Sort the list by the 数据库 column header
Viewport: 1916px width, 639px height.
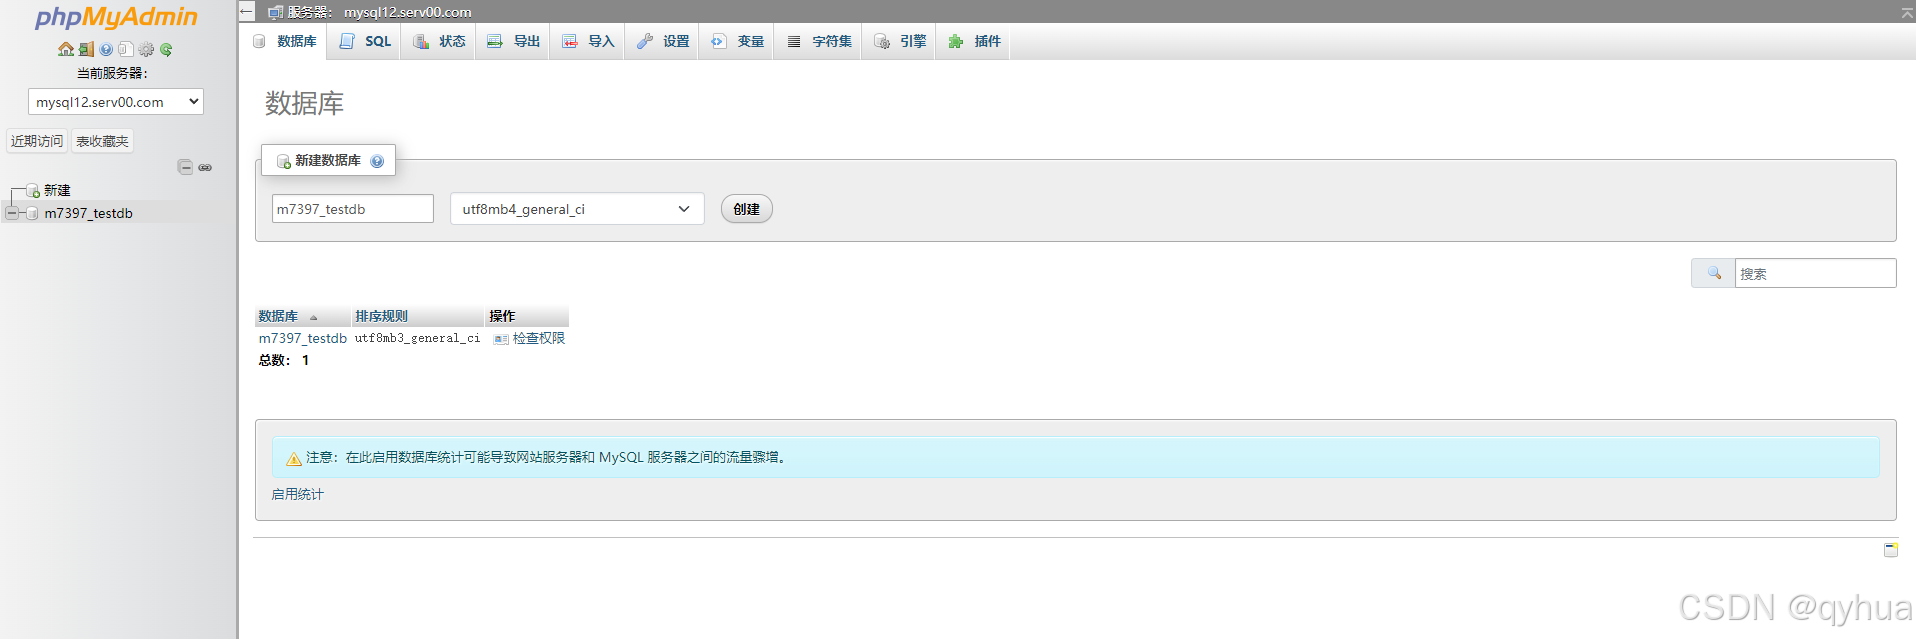click(x=278, y=316)
